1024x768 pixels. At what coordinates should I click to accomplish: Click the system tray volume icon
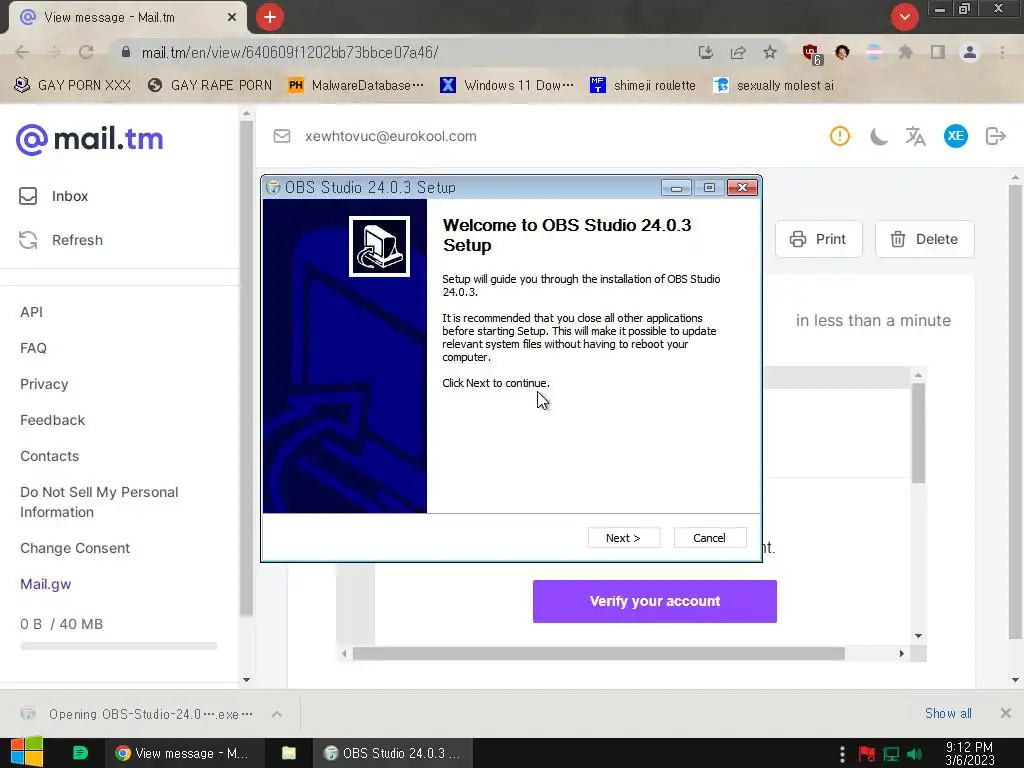914,754
